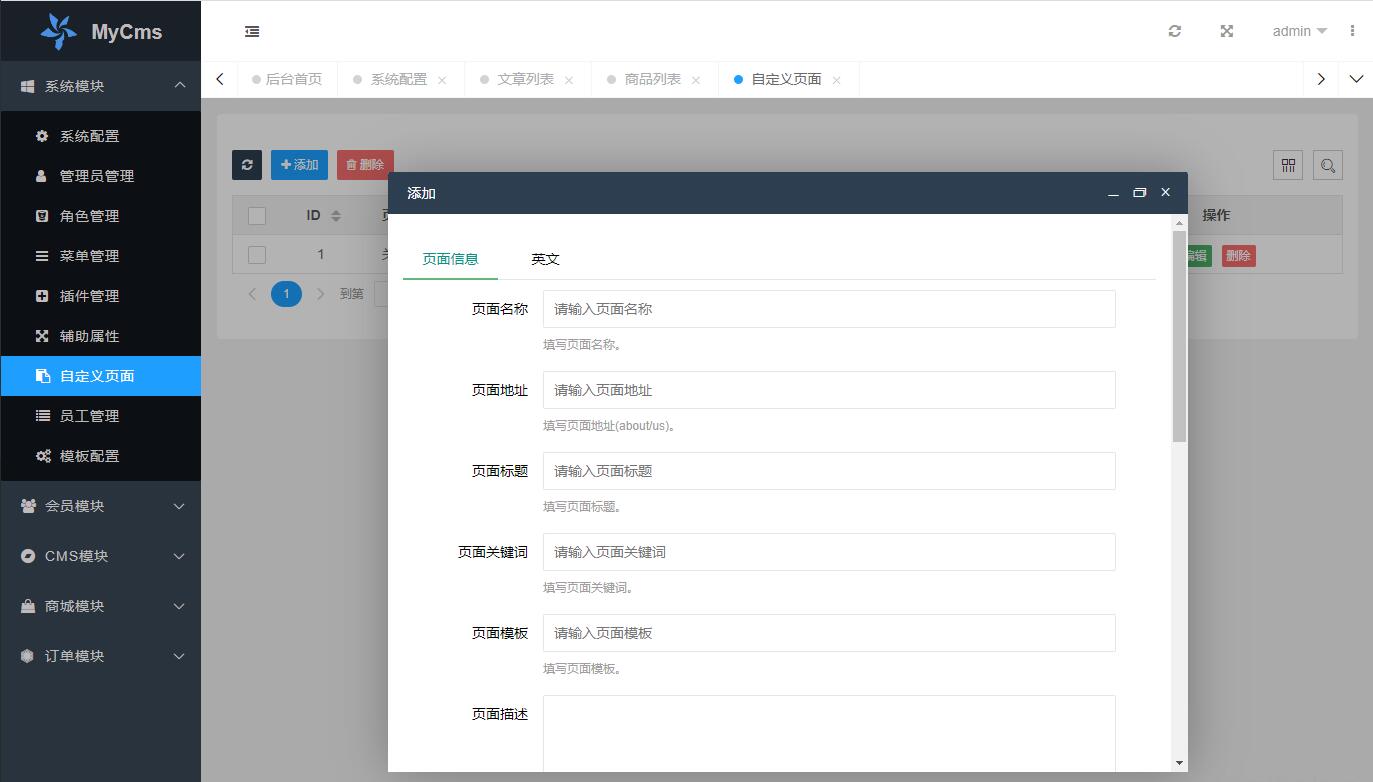Open 插件管理 in sidebar
Image resolution: width=1373 pixels, height=782 pixels.
click(x=100, y=296)
